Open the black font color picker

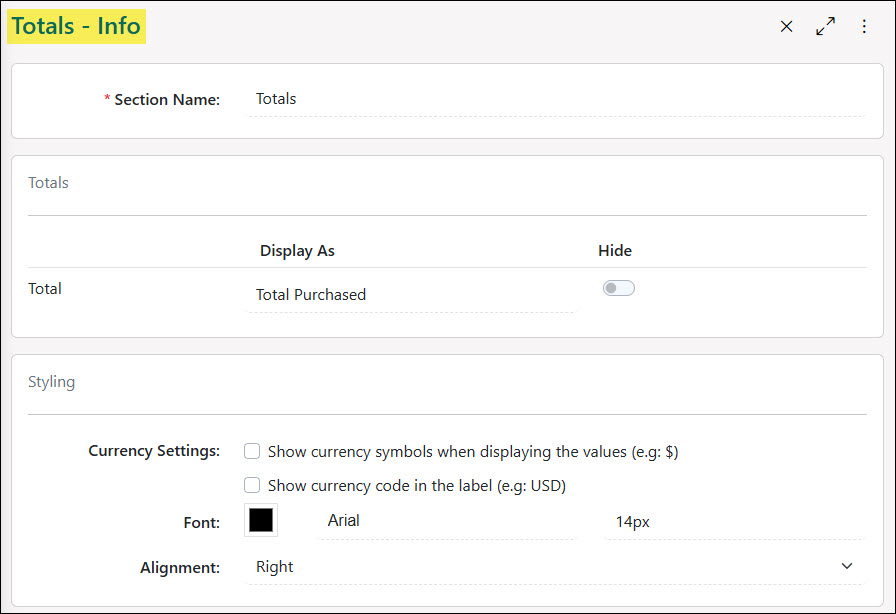click(261, 520)
